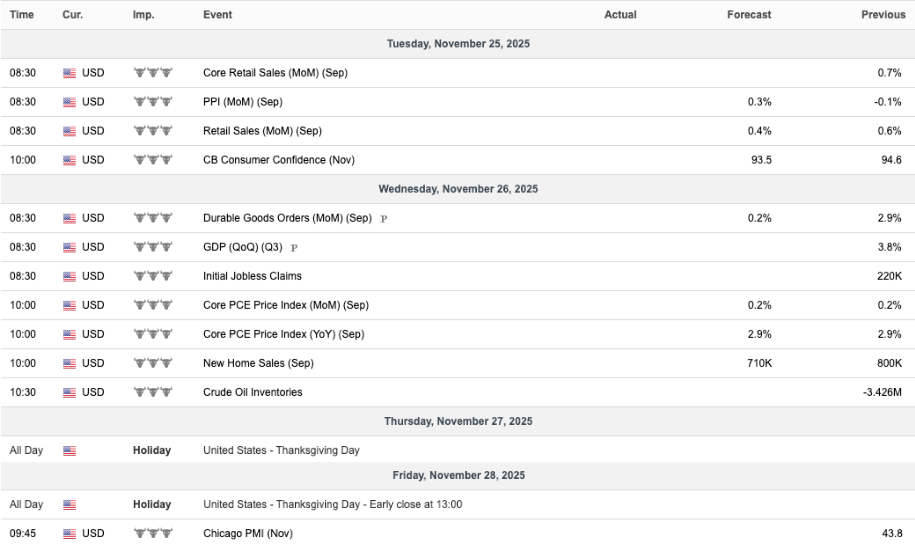
Task: Click the US flag icon on Thanksgiving Day row
Action: (69, 451)
